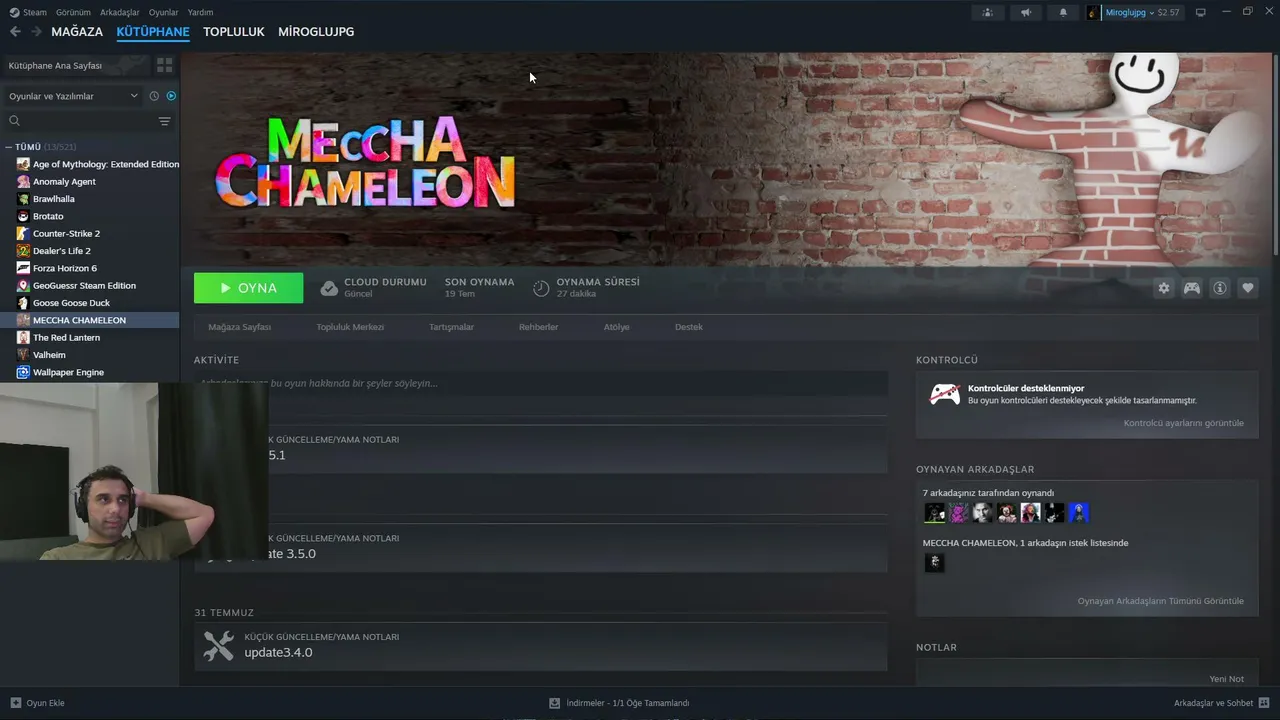1280x720 pixels.
Task: Switch to the TOPLULUK tab
Action: point(234,32)
